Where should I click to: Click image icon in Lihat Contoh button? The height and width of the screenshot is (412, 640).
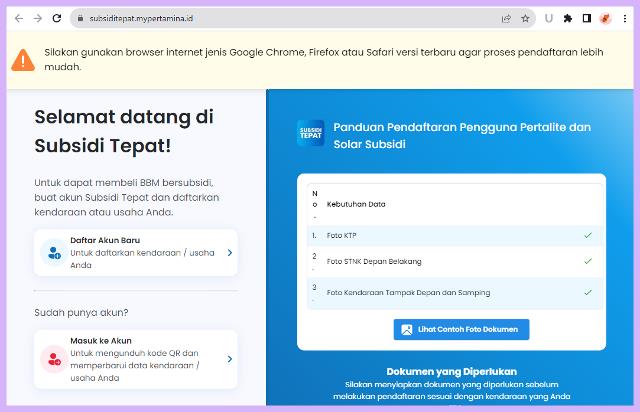point(407,330)
